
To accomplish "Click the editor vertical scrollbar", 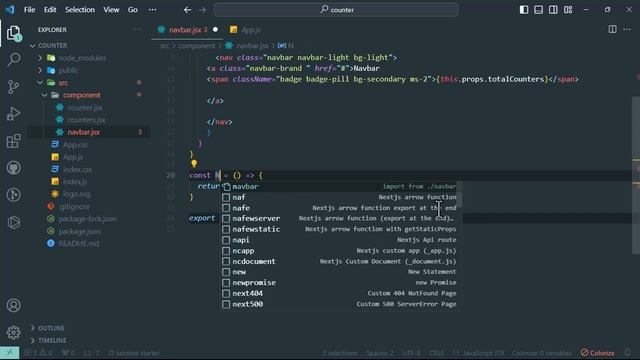I will tap(636, 176).
